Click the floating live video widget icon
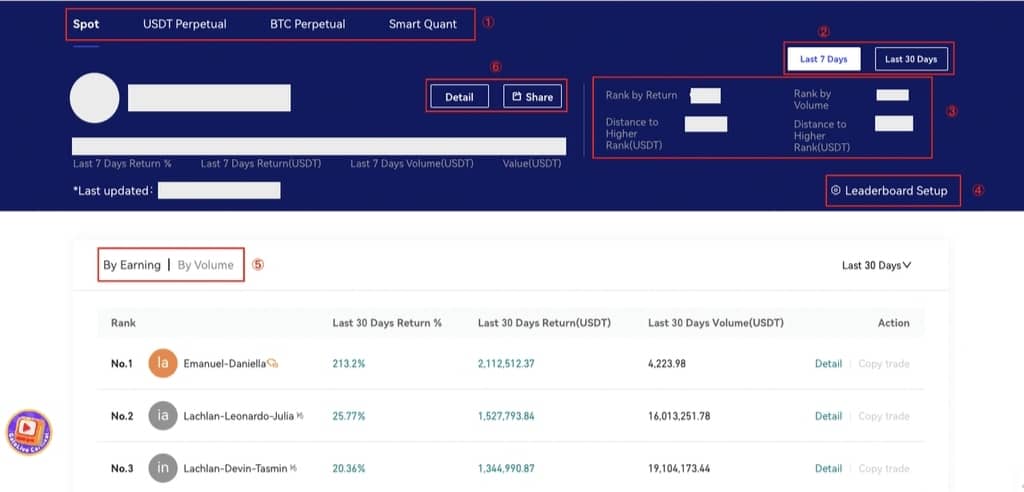This screenshot has width=1024, height=492. click(28, 431)
